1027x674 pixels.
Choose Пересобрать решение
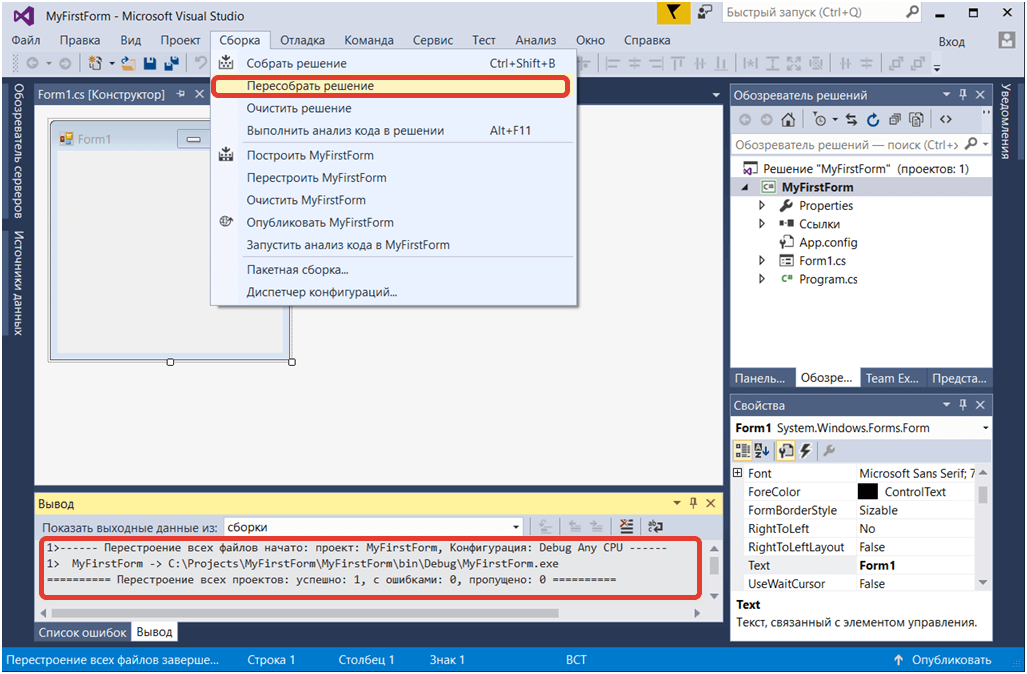(391, 86)
